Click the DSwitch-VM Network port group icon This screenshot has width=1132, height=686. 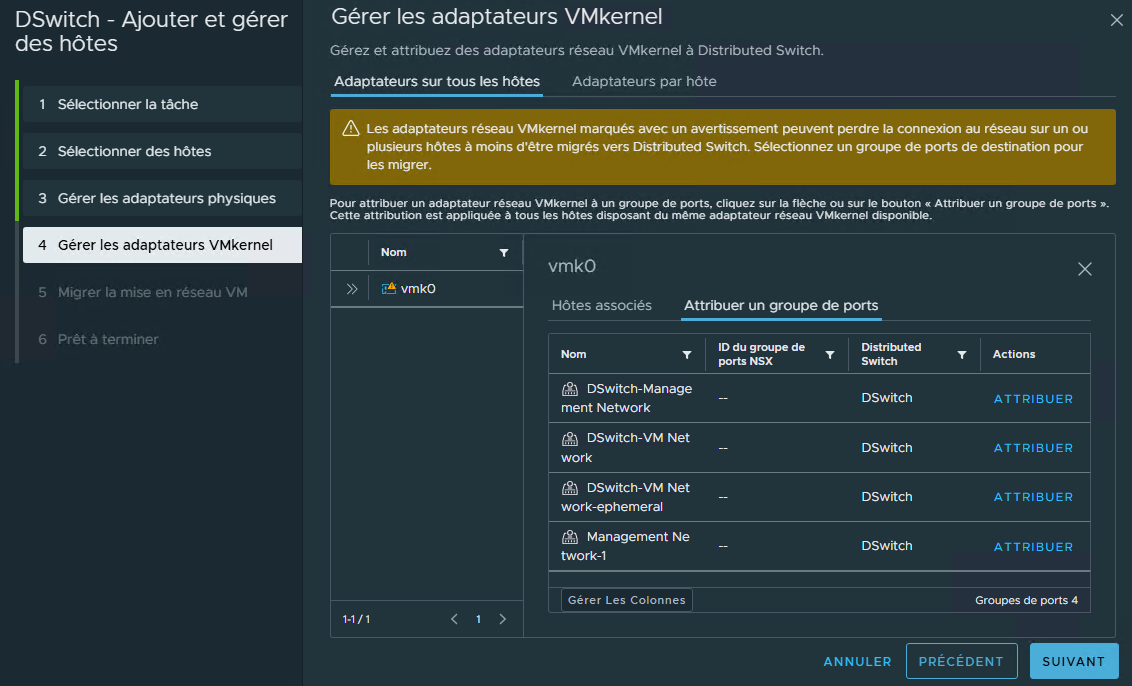tap(570, 438)
